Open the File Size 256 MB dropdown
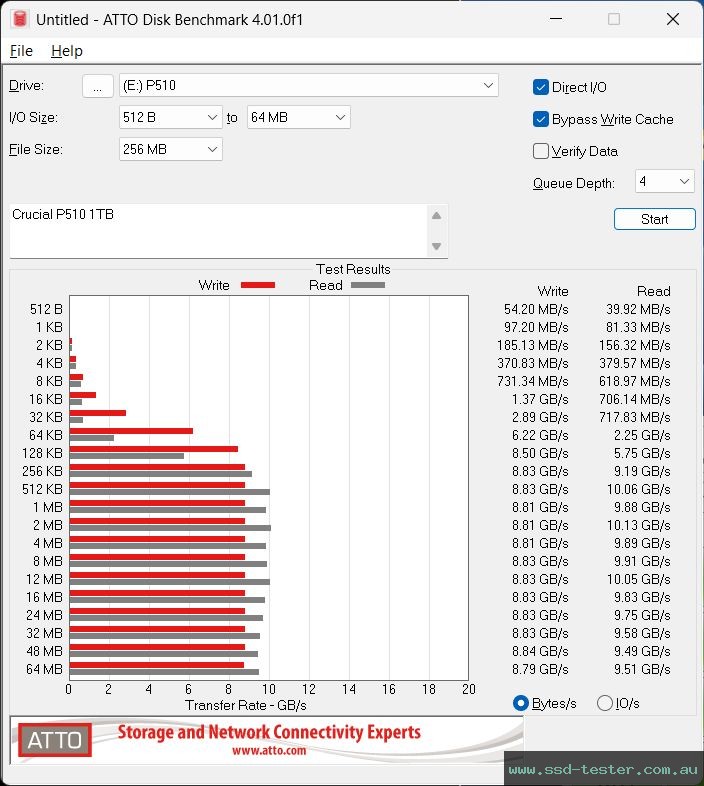Screen dimensions: 704x786 (x=170, y=149)
